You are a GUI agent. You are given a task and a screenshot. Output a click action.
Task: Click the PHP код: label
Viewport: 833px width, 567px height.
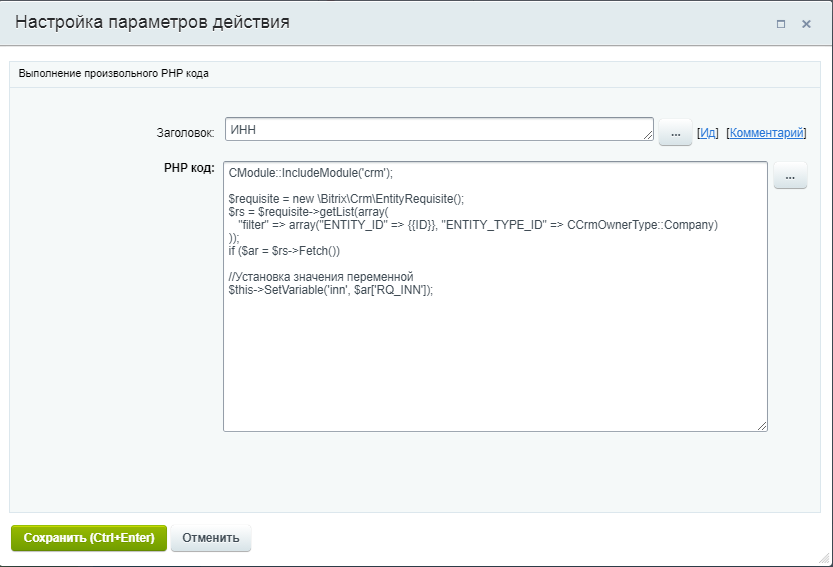[x=189, y=168]
